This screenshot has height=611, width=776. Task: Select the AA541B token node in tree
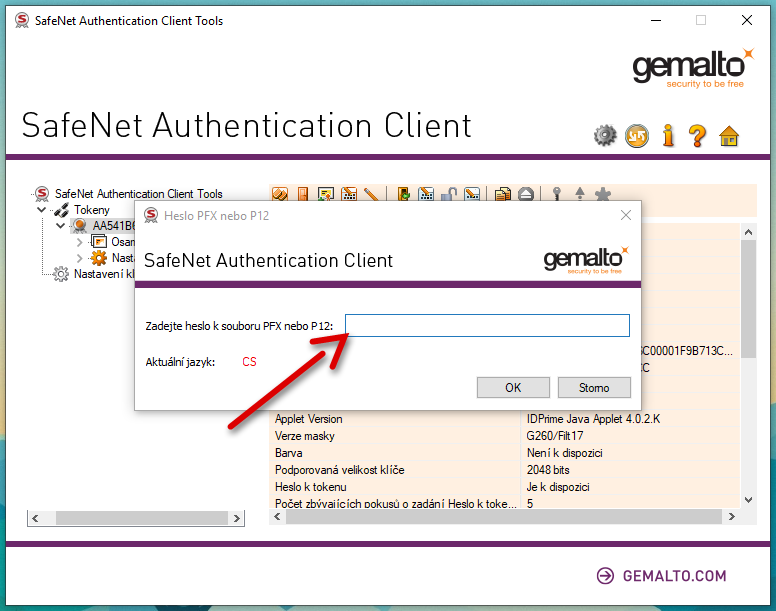(x=114, y=226)
